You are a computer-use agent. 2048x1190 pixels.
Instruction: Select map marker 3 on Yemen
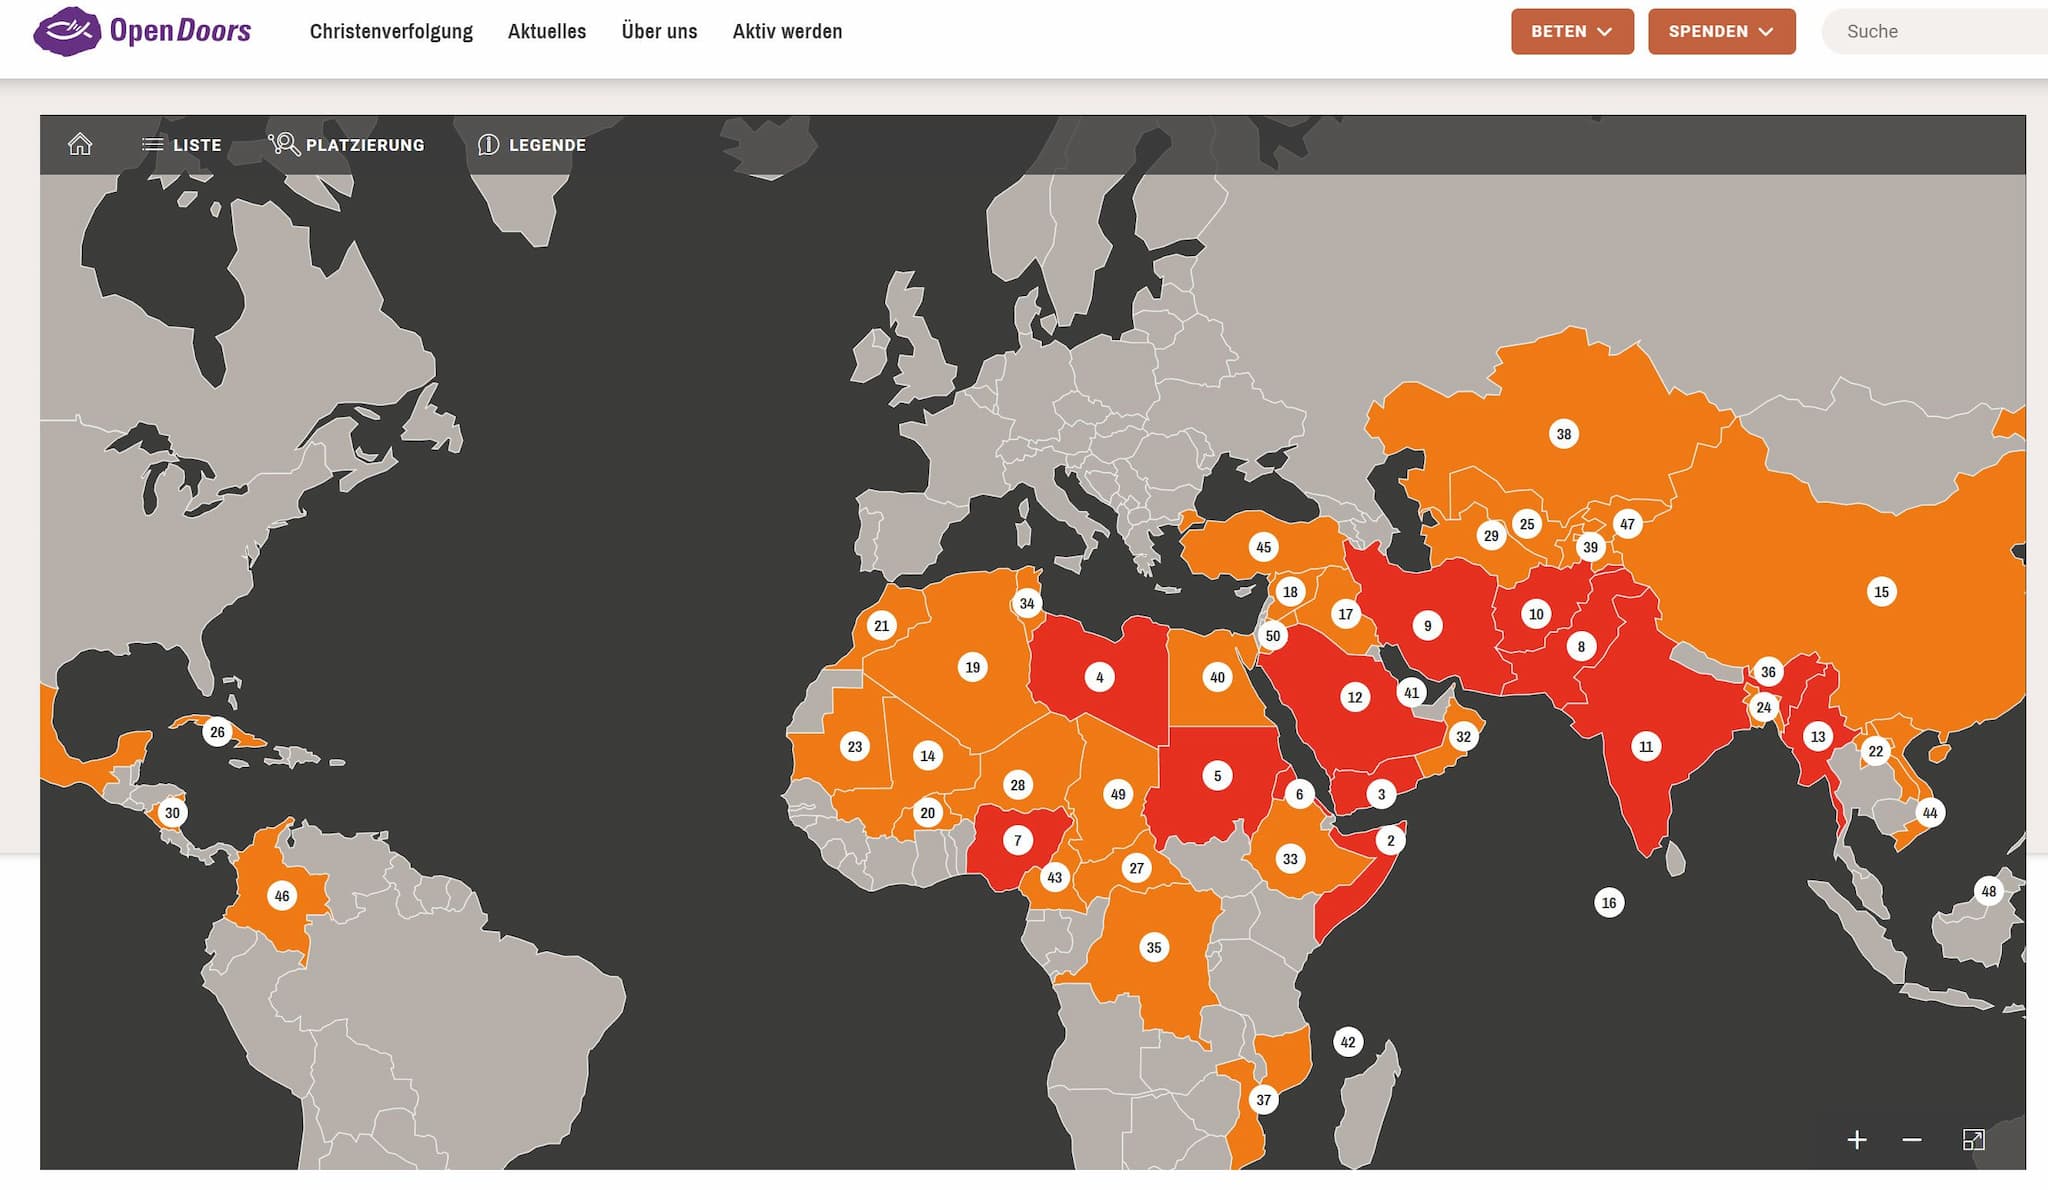tap(1381, 795)
